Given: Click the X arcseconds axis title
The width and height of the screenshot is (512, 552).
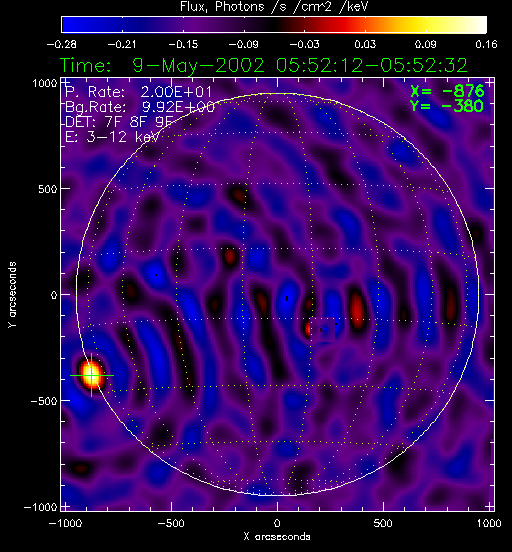Looking at the screenshot, I should [277, 537].
